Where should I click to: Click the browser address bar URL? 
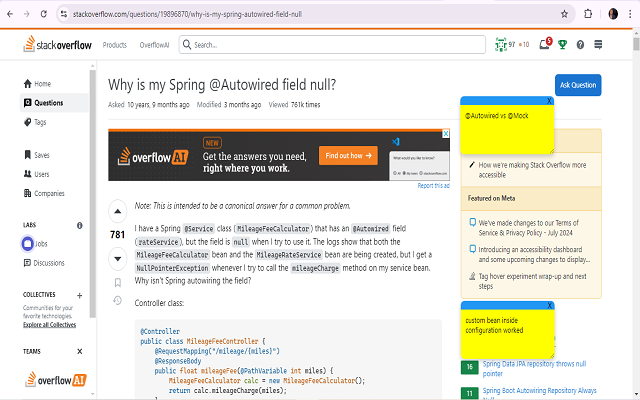click(x=187, y=14)
